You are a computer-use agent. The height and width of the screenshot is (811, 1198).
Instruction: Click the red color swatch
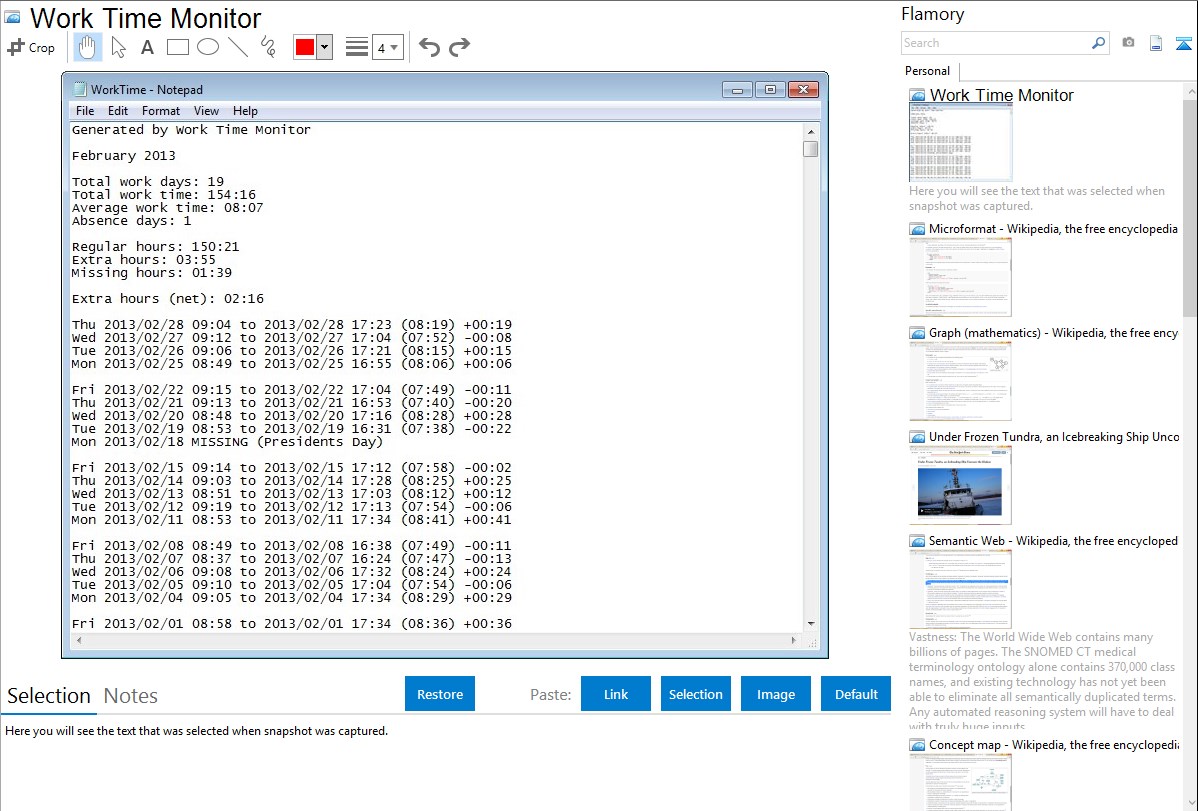click(x=305, y=47)
